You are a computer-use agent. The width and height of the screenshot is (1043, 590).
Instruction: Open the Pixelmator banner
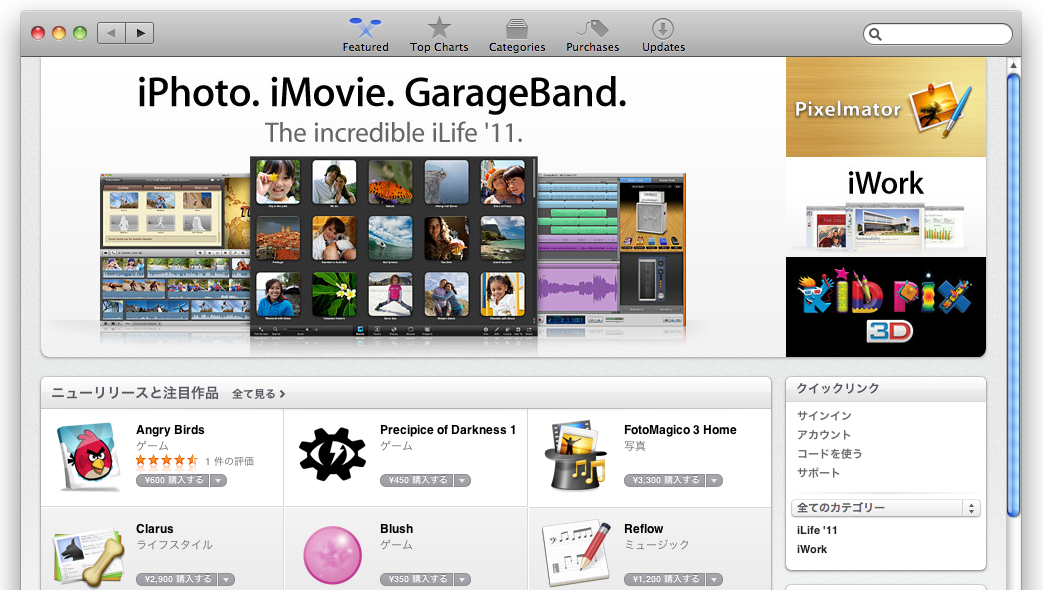885,107
